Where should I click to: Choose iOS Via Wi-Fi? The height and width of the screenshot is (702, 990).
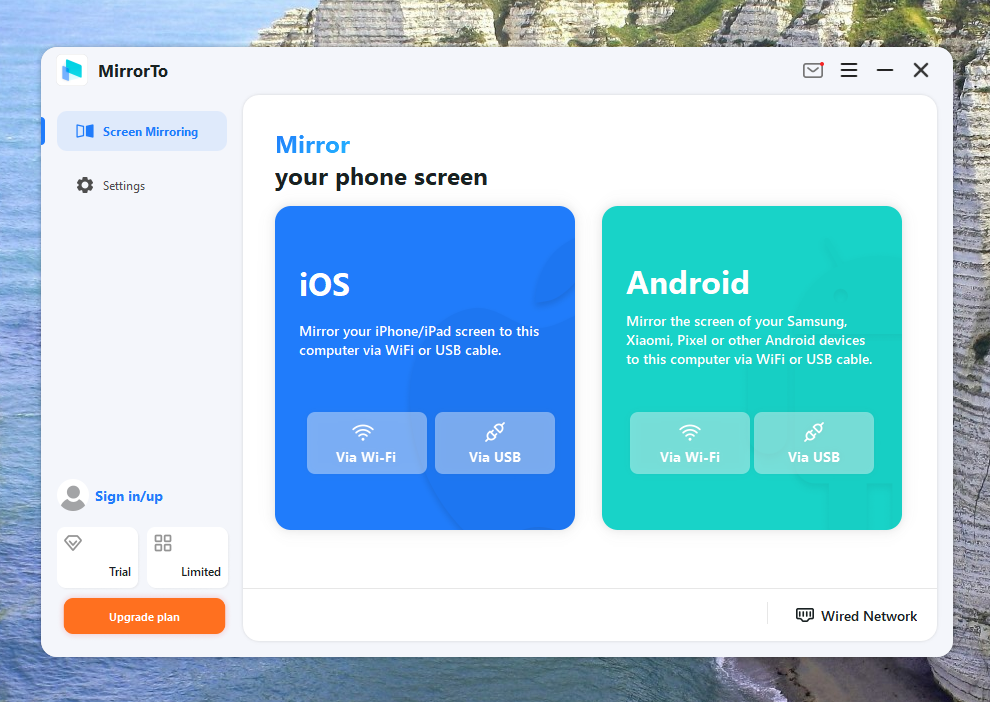tap(367, 443)
